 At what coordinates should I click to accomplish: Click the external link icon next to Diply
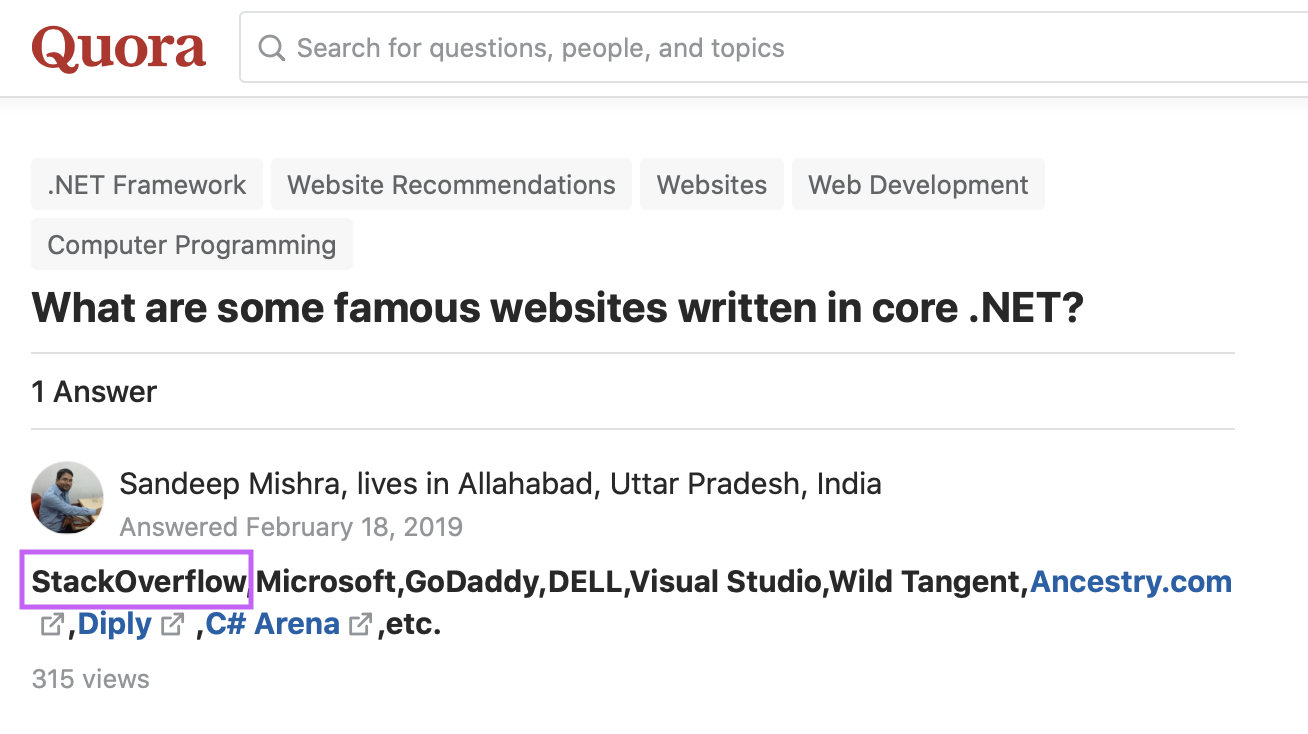coord(172,623)
